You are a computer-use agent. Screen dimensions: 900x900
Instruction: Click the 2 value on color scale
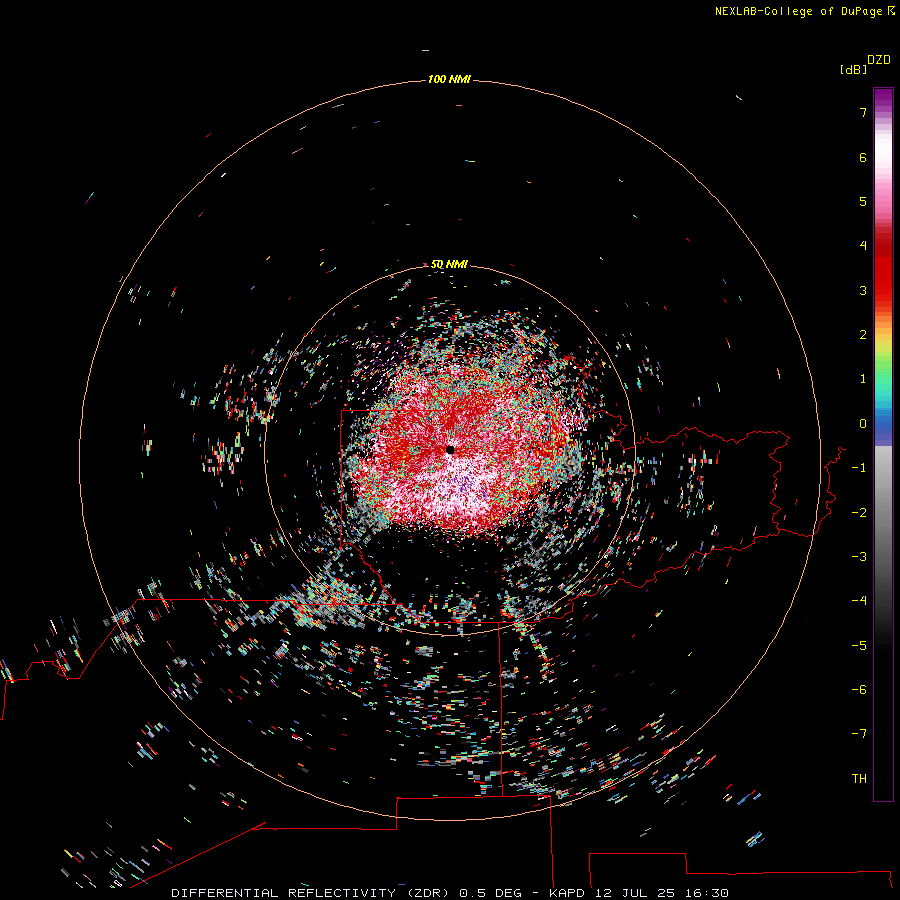pos(863,335)
